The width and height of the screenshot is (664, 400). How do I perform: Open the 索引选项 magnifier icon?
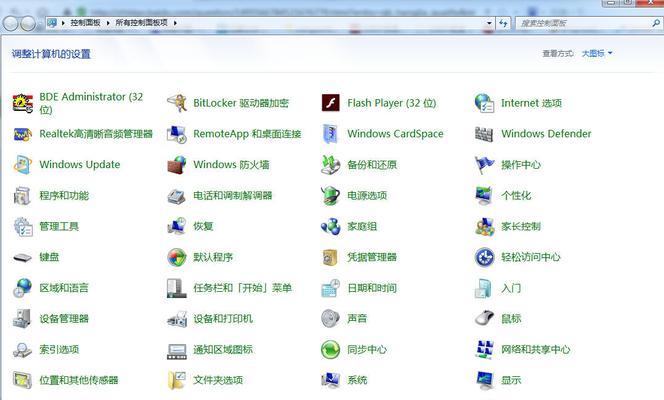(22, 350)
